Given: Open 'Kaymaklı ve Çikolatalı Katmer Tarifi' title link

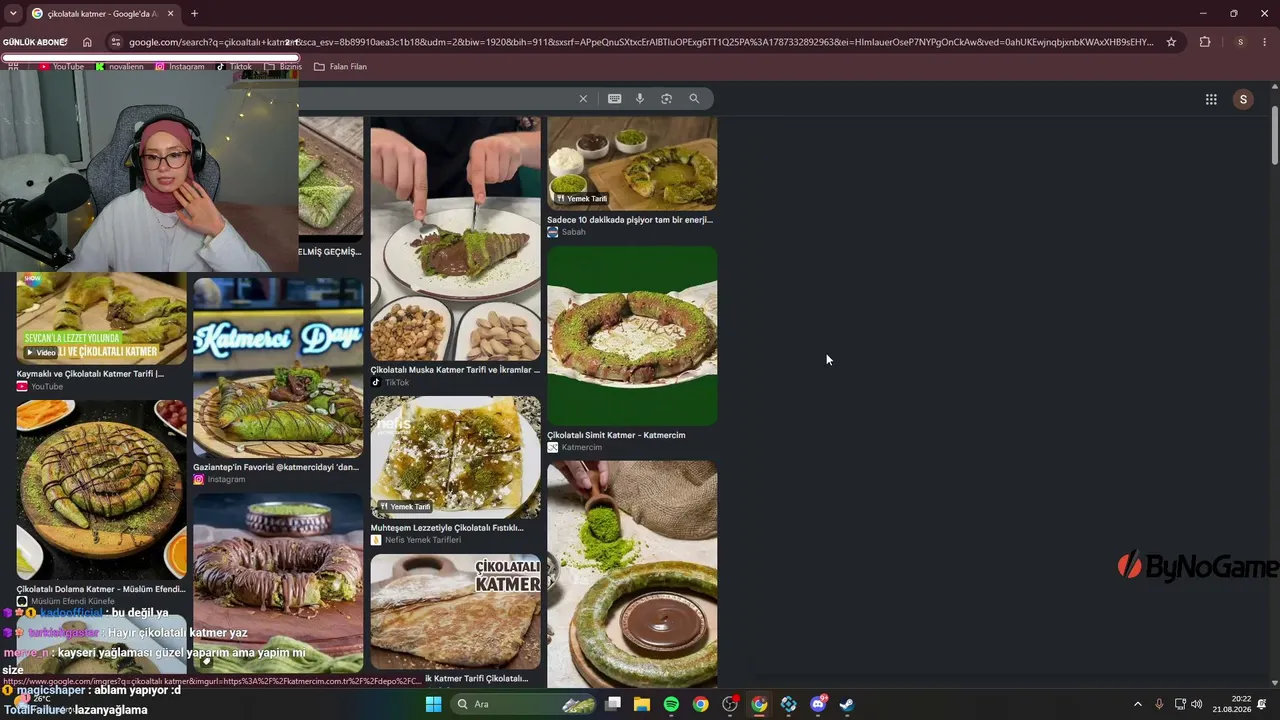Looking at the screenshot, I should [90, 374].
